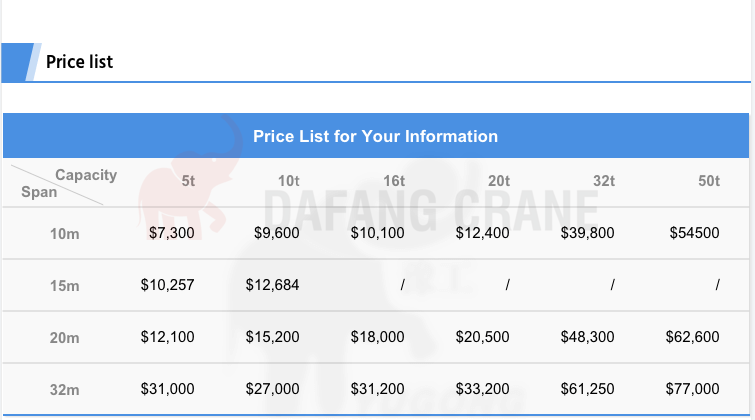Click the blue slanted icon beside Price list
755x420 pixels.
(21, 62)
